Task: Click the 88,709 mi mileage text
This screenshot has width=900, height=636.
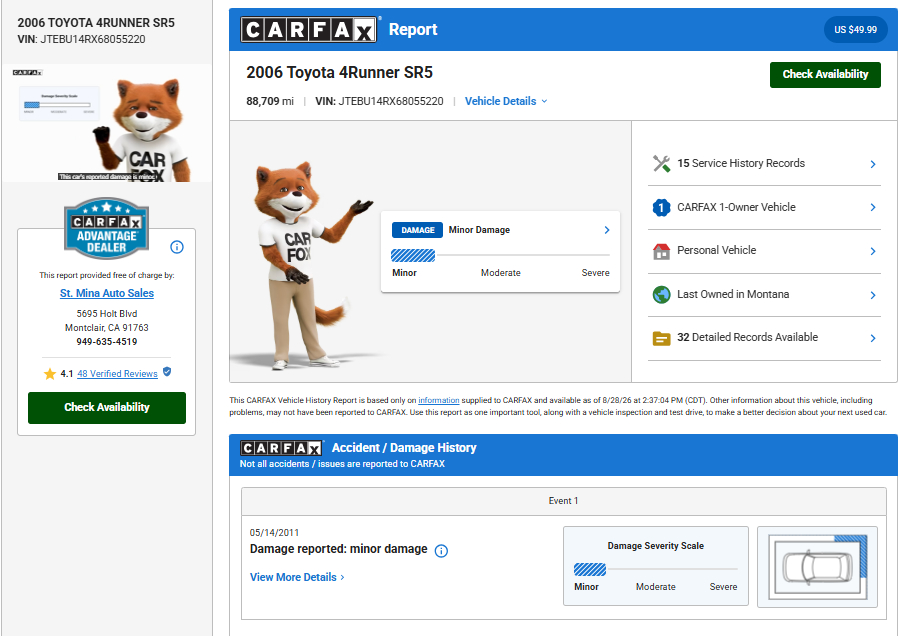Action: [x=270, y=101]
